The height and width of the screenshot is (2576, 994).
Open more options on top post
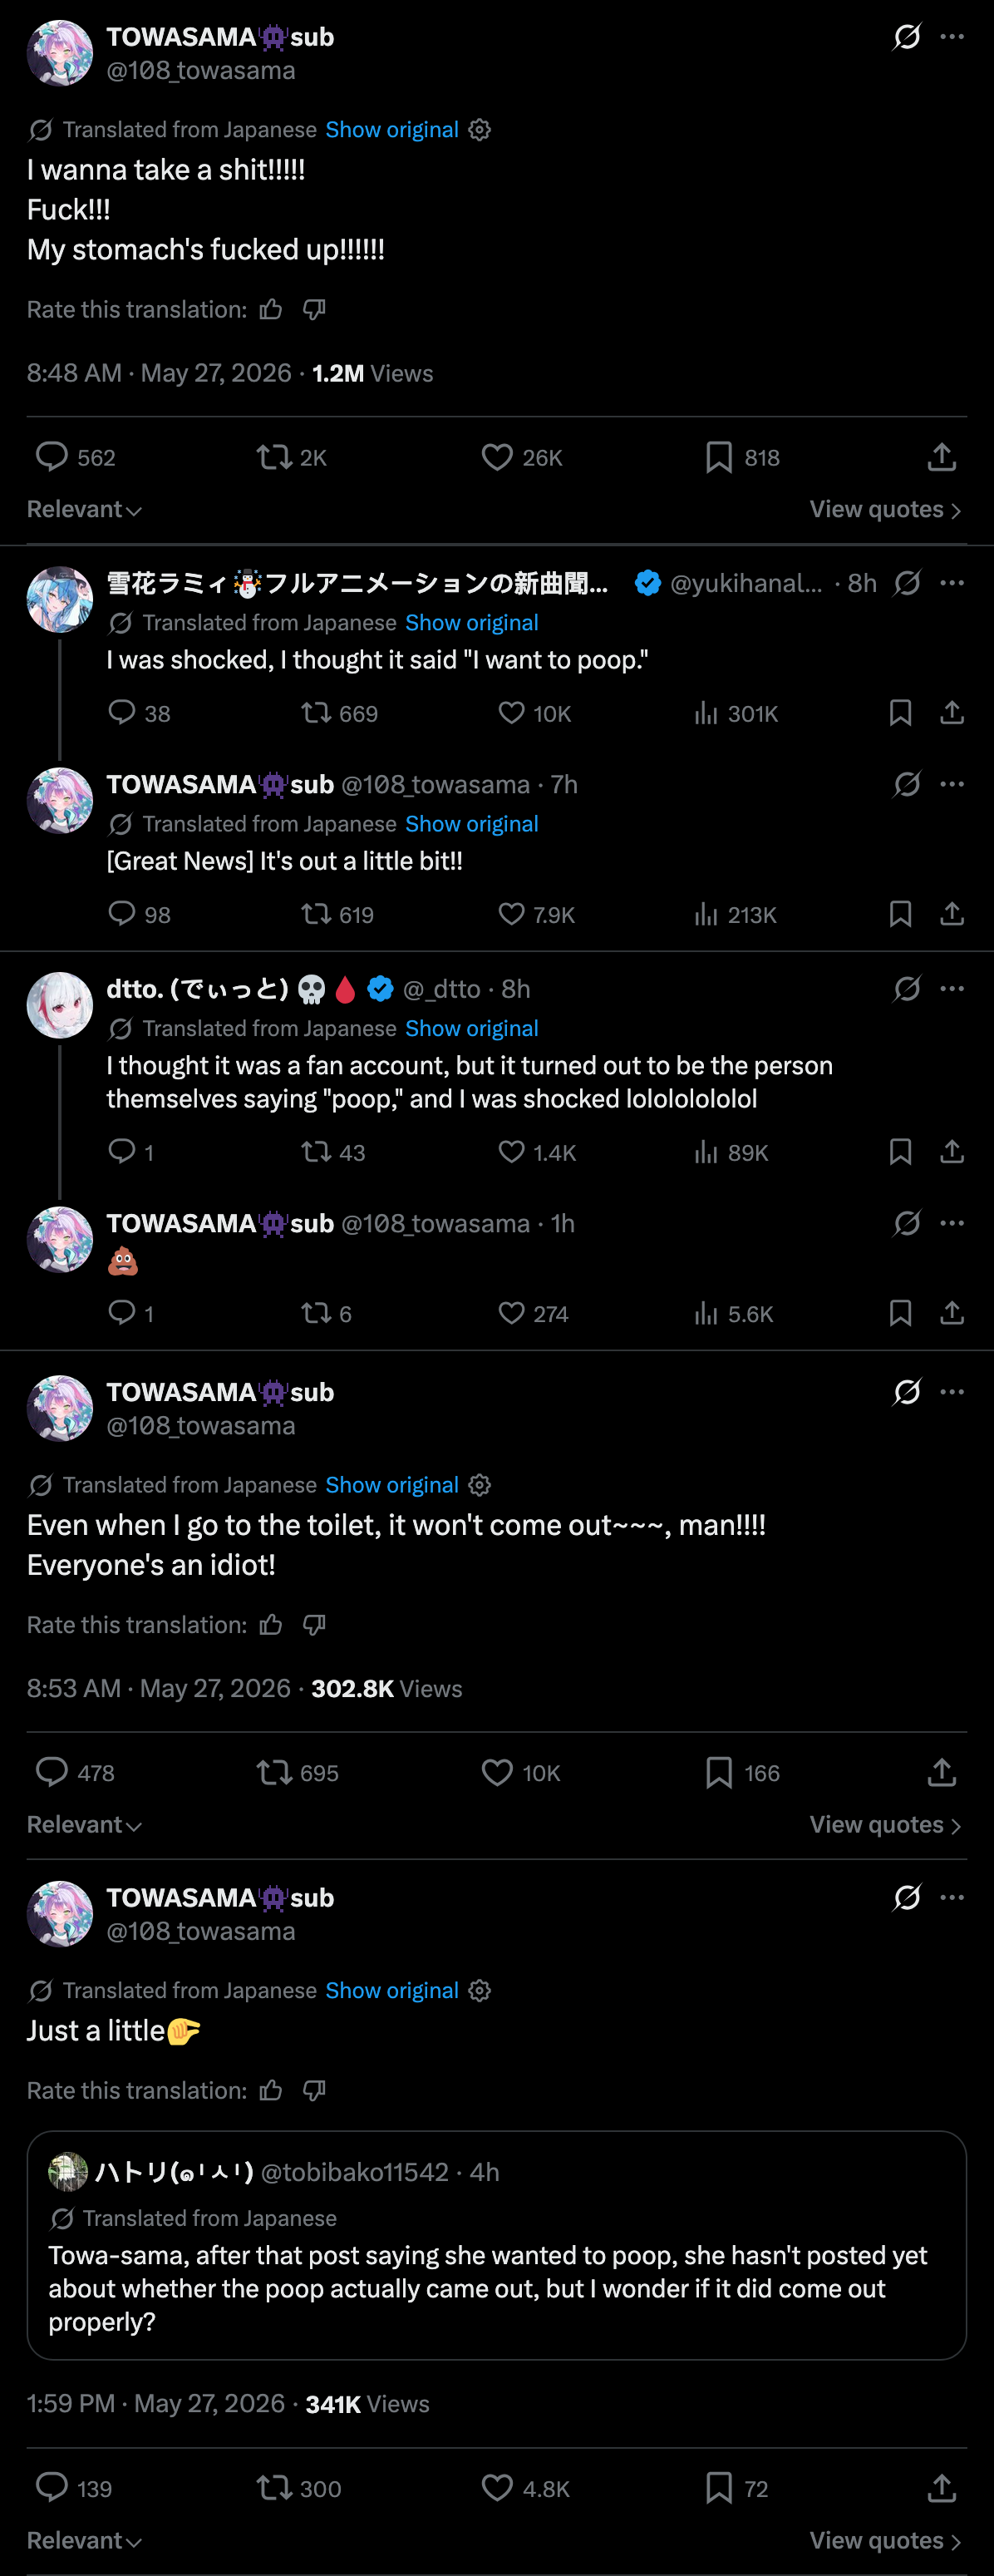(x=952, y=37)
